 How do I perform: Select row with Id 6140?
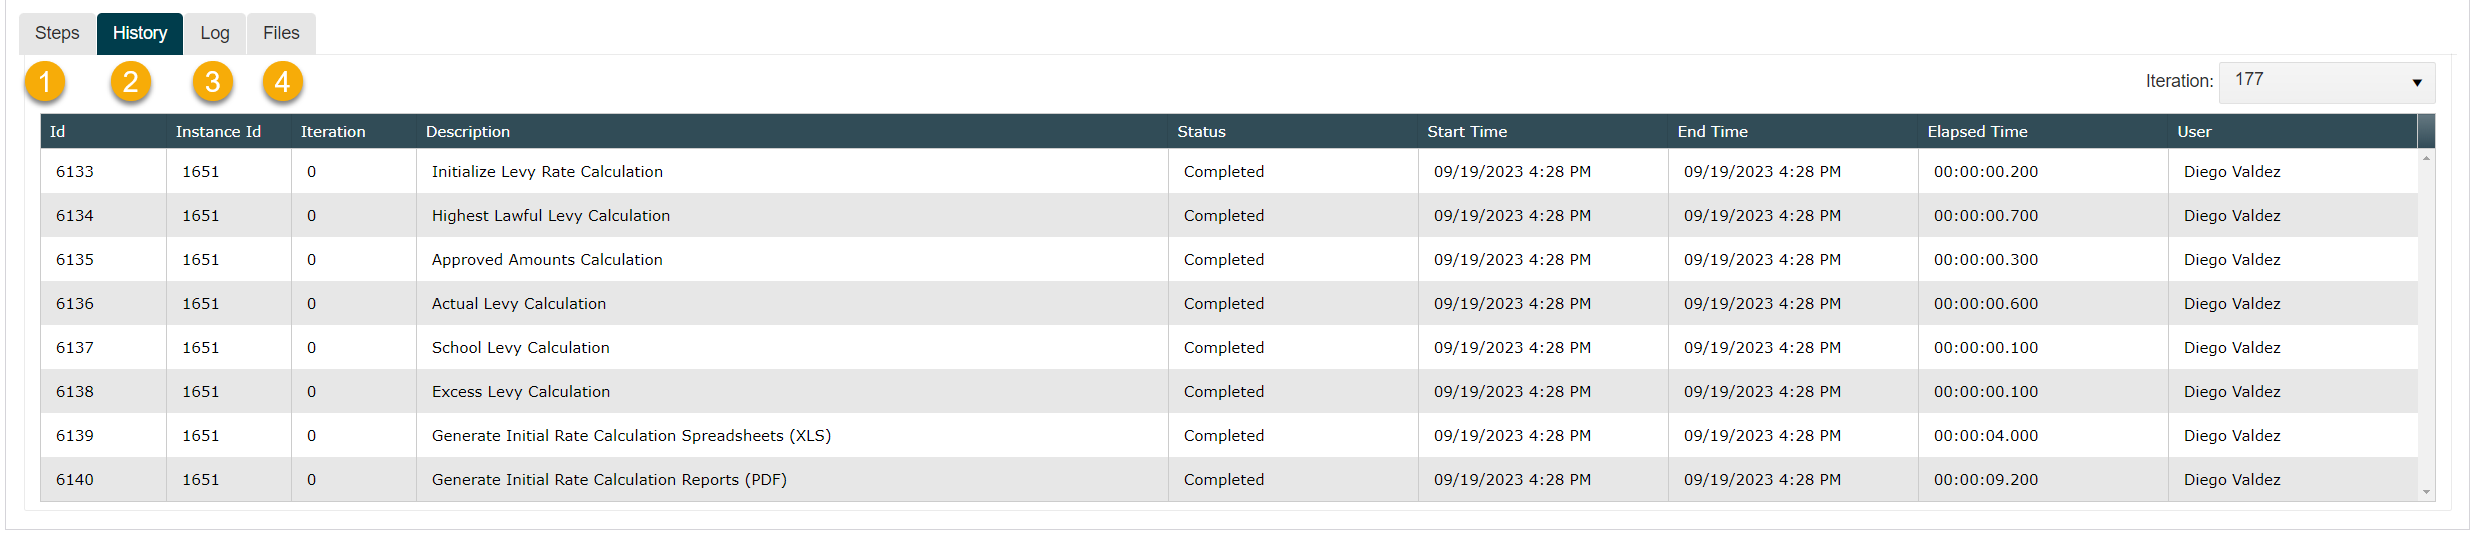(x=1229, y=479)
